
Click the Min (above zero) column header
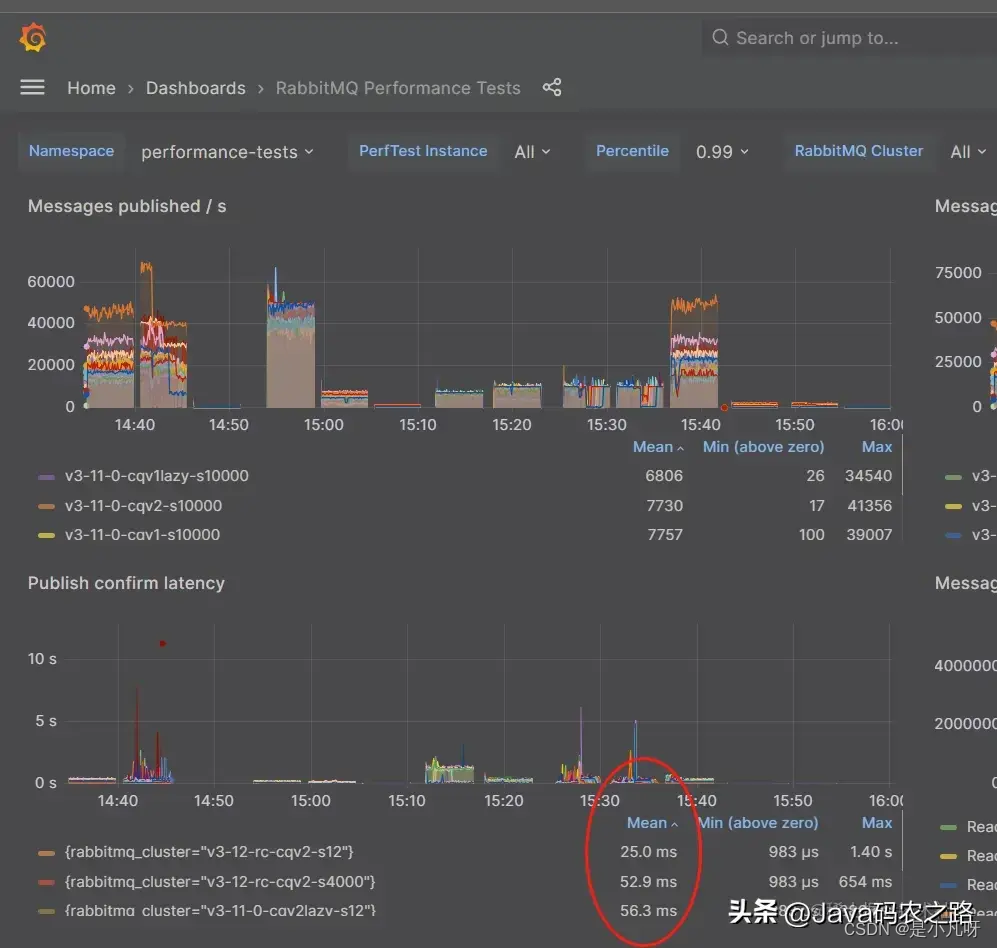(763, 446)
